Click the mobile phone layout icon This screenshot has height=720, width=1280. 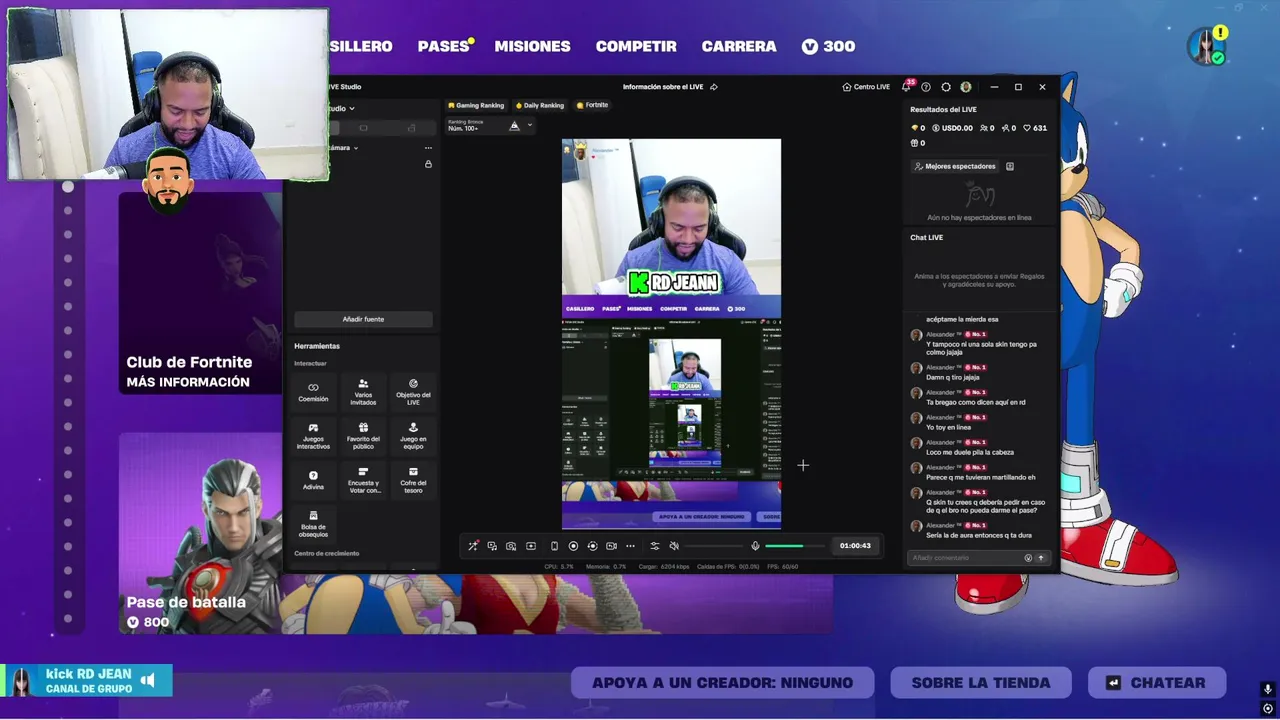(554, 546)
